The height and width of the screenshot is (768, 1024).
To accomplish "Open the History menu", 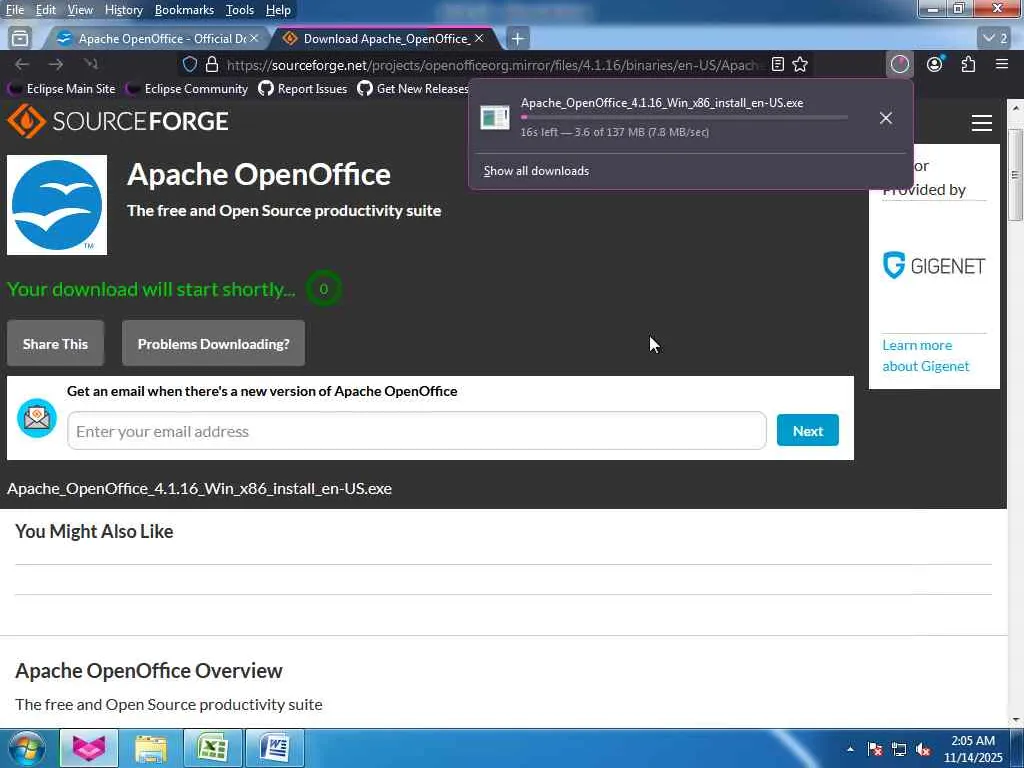I will [123, 10].
